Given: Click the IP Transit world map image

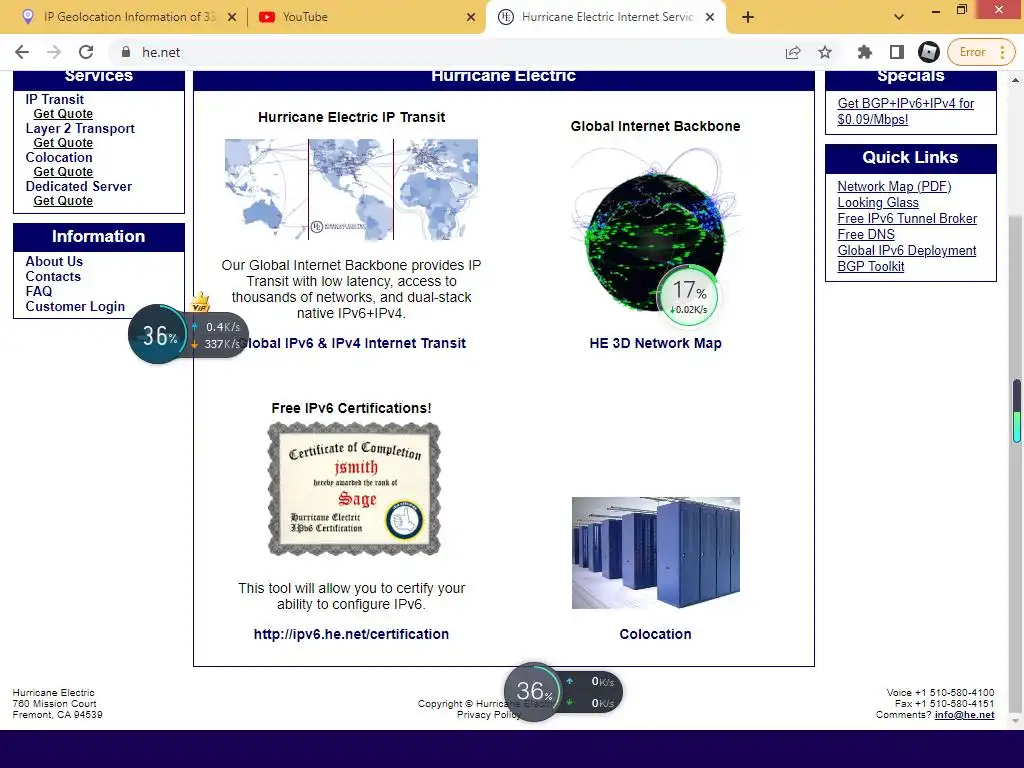Looking at the screenshot, I should [351, 189].
